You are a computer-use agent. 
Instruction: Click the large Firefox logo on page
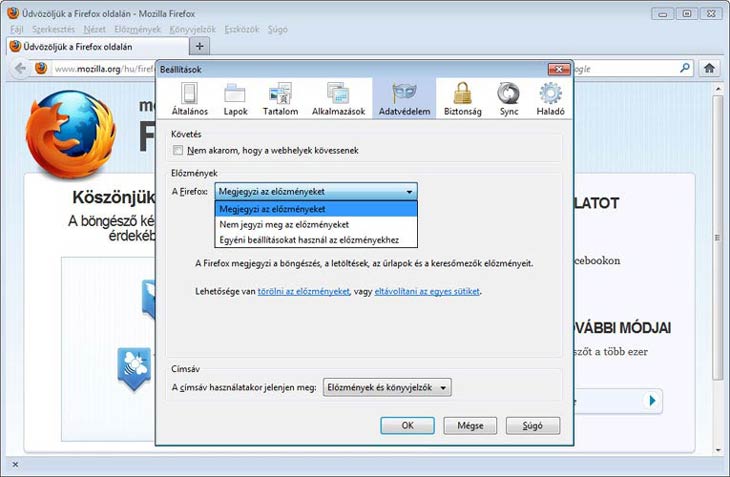(70, 134)
